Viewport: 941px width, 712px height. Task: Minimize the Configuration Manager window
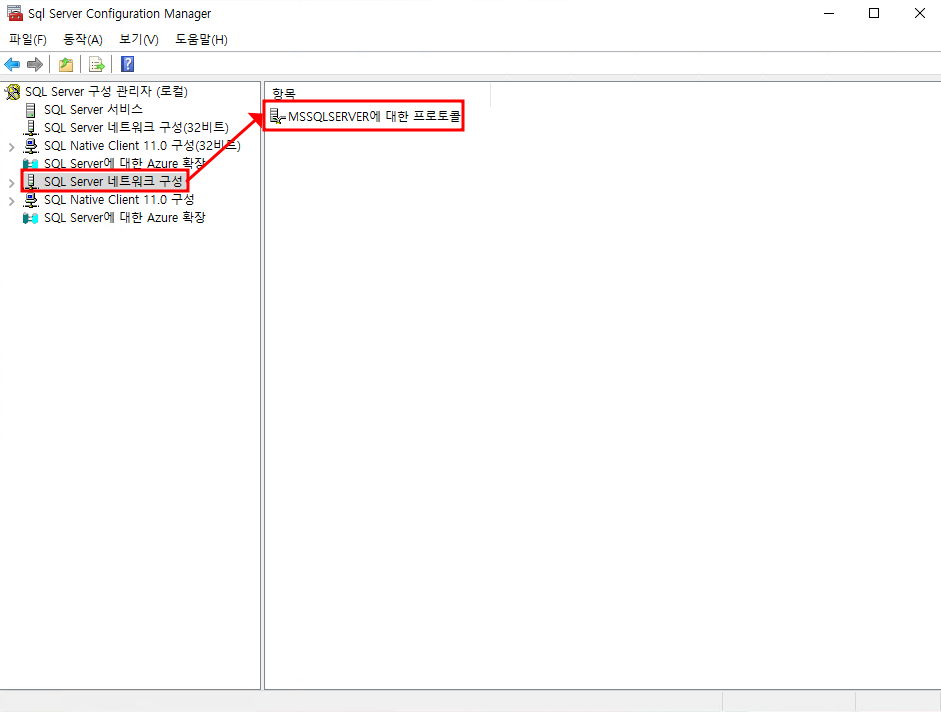pos(829,13)
